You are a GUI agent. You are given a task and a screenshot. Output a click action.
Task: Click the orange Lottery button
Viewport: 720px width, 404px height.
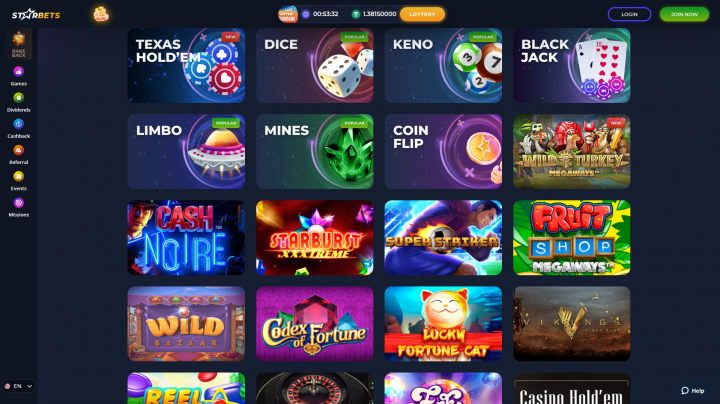422,14
